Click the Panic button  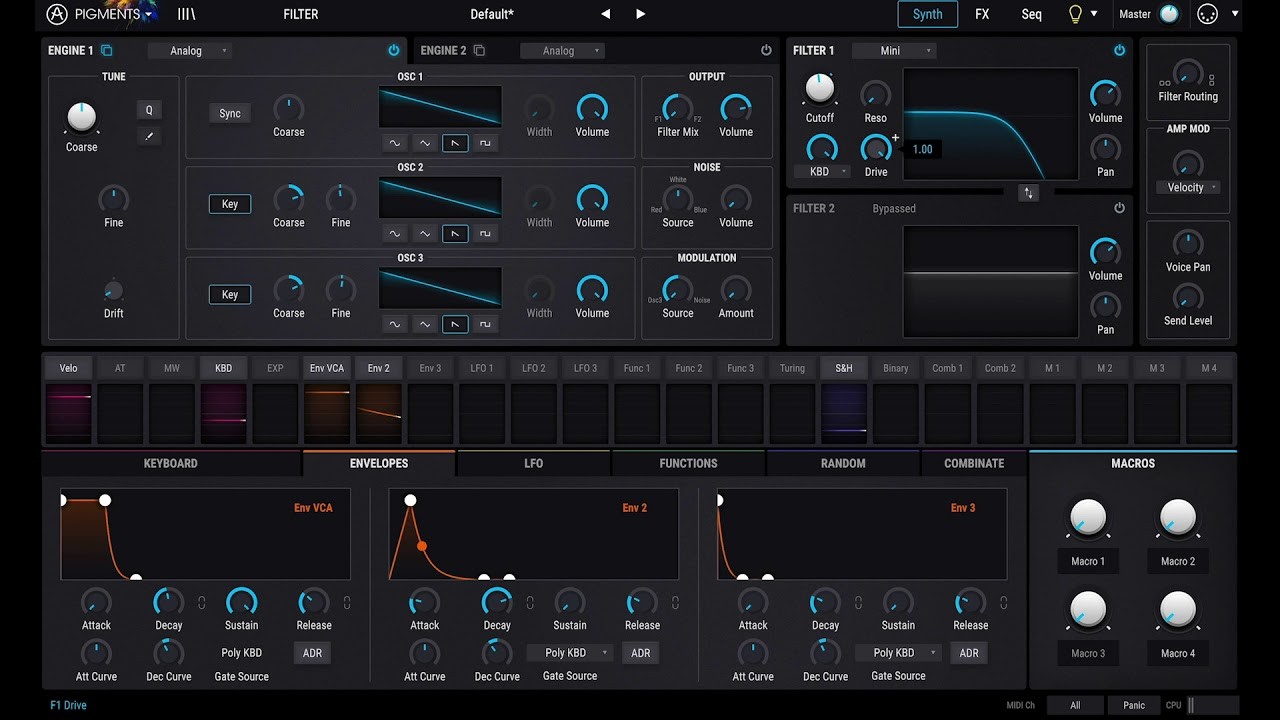coord(1134,705)
